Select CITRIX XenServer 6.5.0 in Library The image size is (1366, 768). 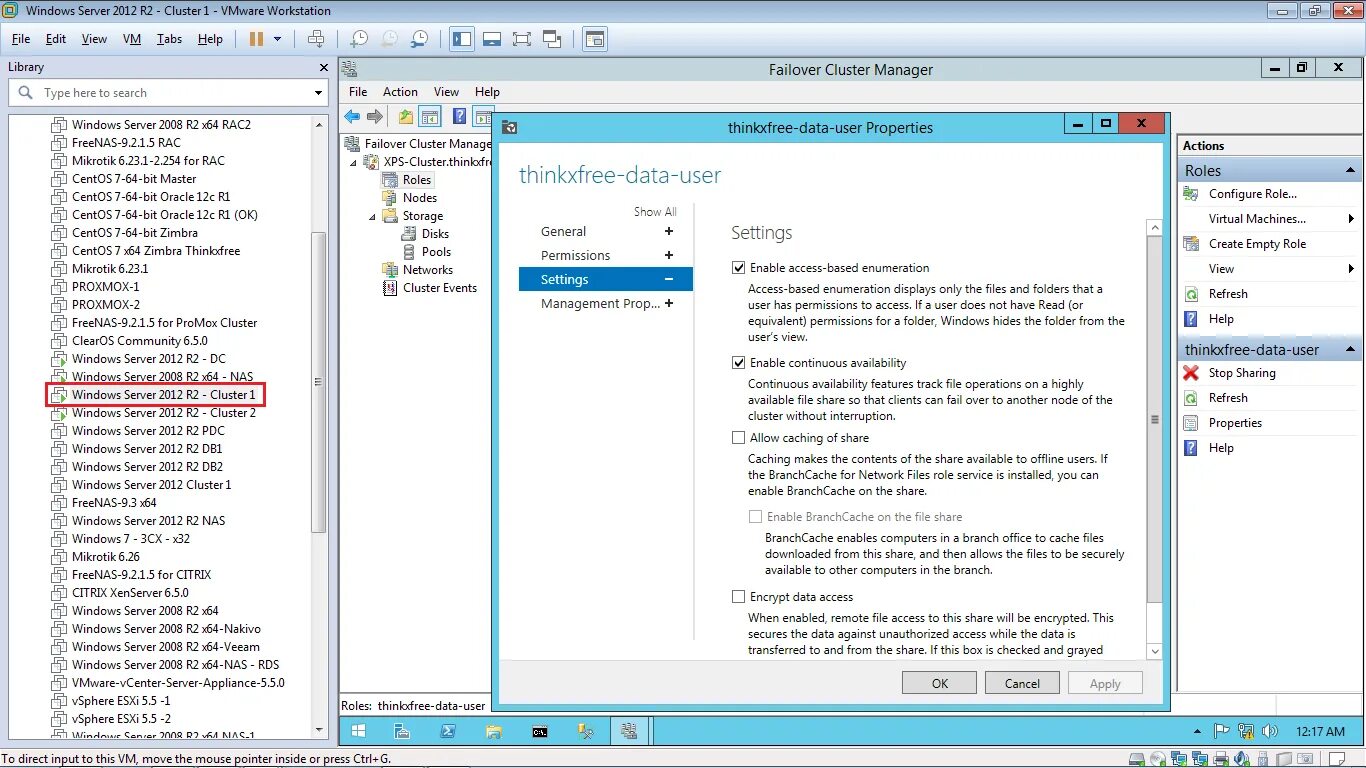[130, 593]
